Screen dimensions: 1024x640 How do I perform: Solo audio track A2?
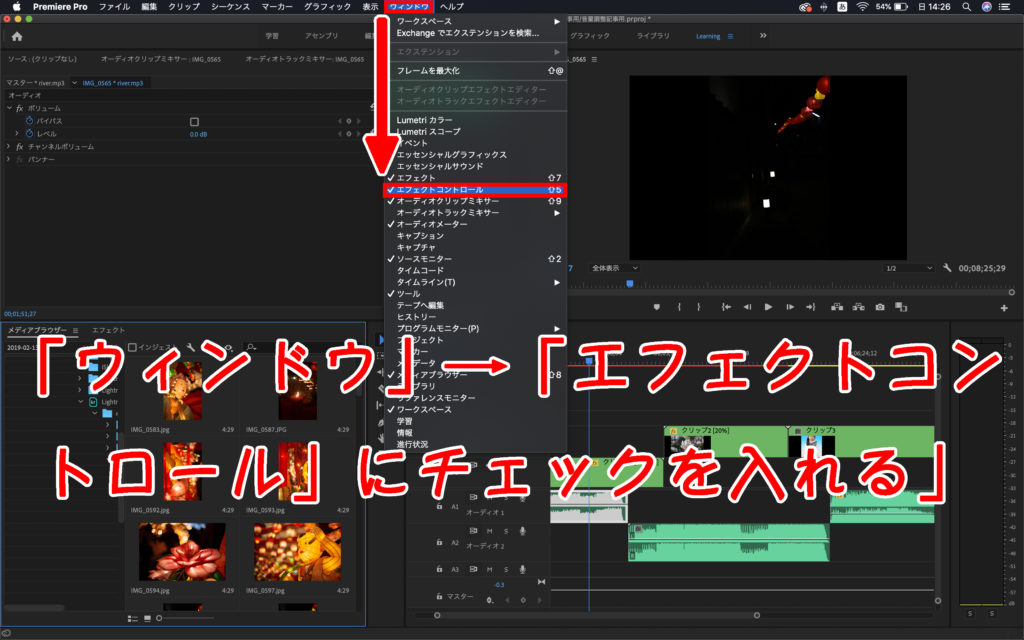point(505,532)
